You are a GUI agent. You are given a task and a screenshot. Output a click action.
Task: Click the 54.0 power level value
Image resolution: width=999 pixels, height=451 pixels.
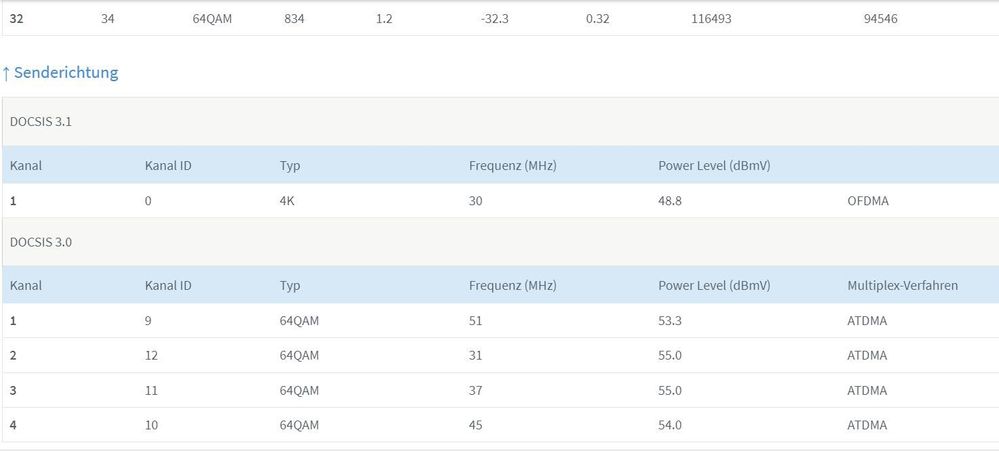[670, 425]
